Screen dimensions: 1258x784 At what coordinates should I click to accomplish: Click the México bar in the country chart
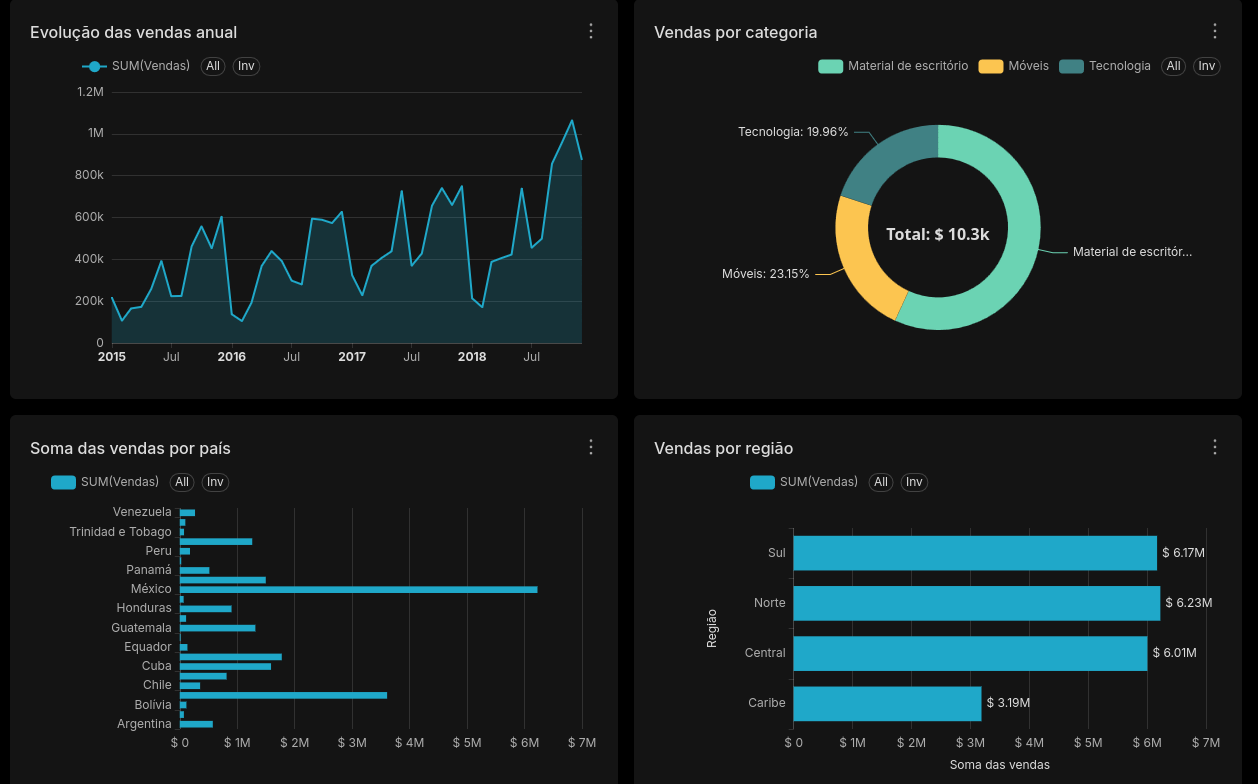tap(358, 589)
